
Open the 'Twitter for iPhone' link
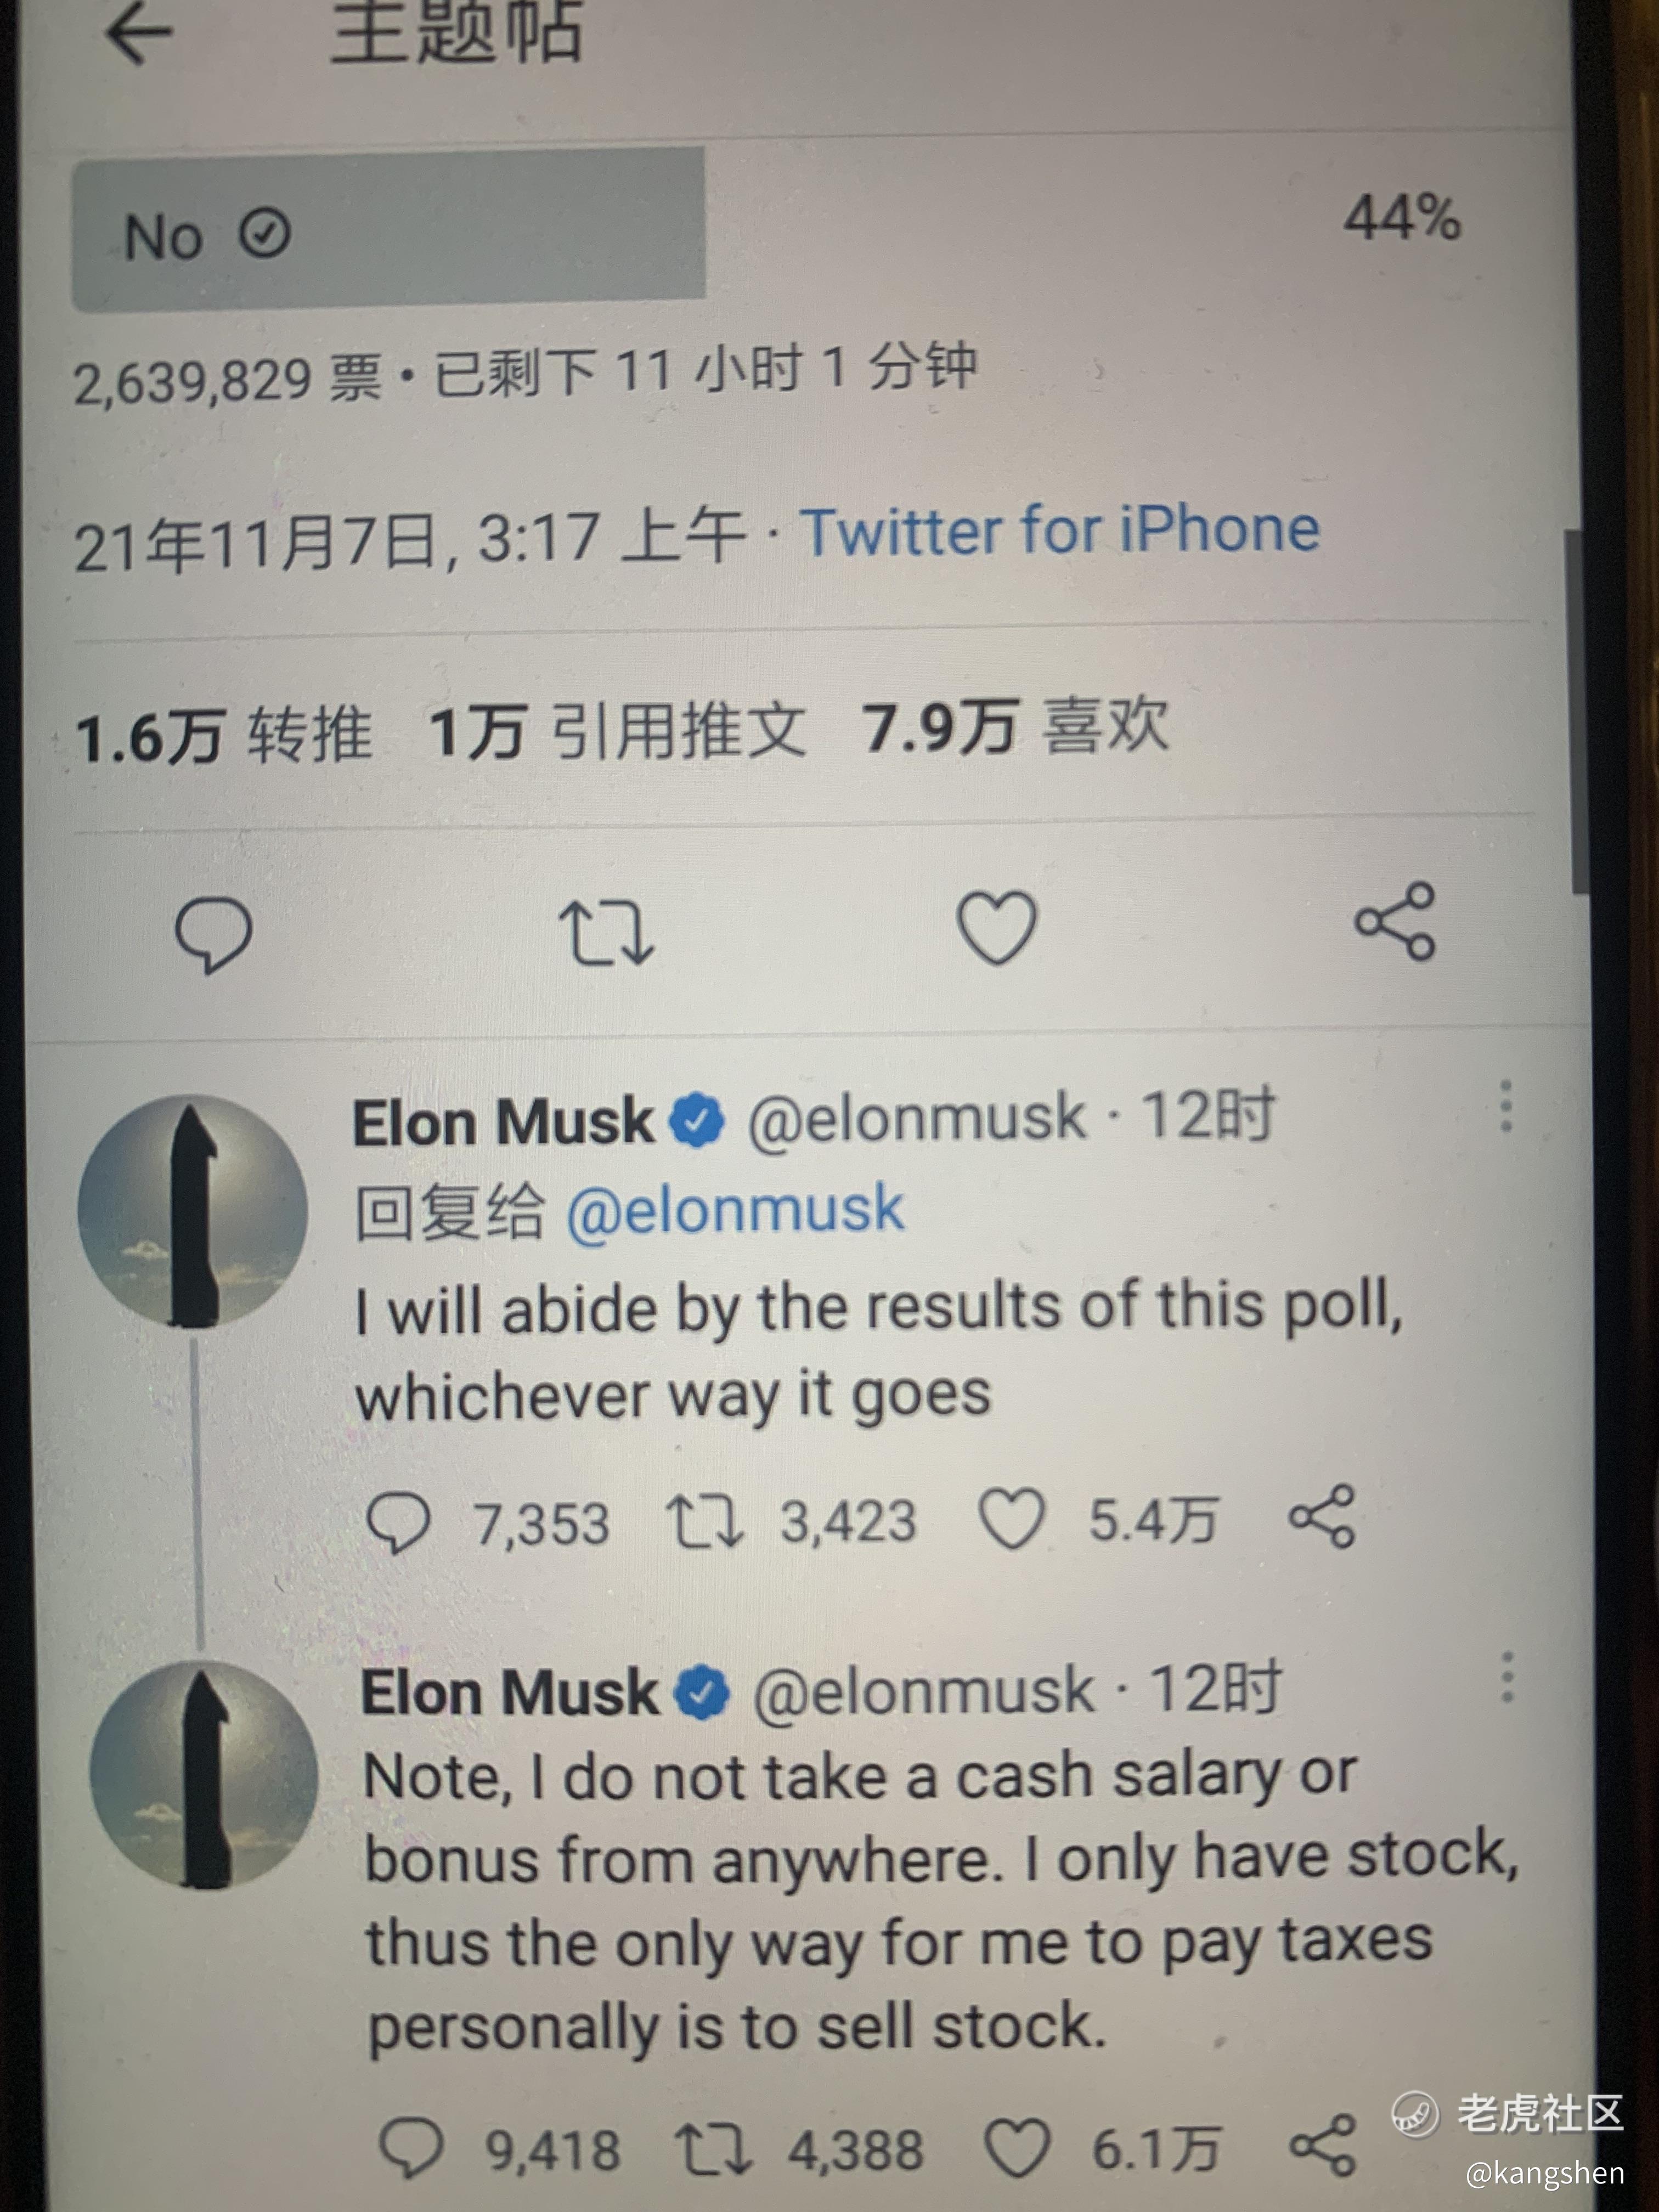click(x=1060, y=530)
